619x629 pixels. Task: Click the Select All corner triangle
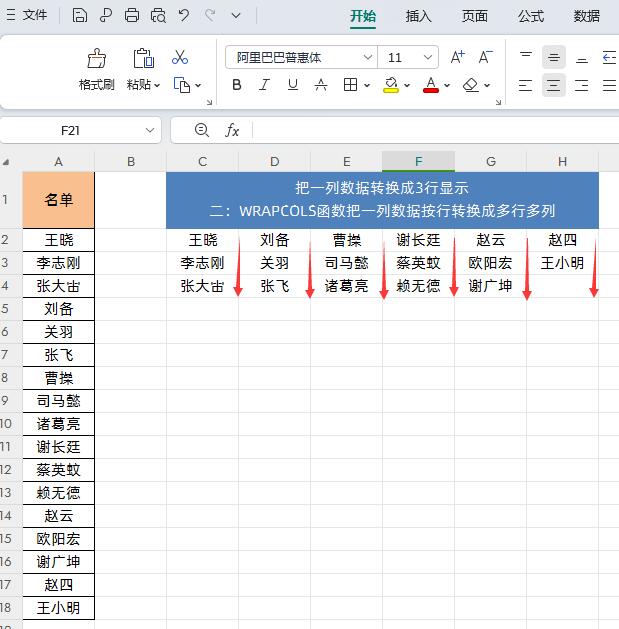6,162
